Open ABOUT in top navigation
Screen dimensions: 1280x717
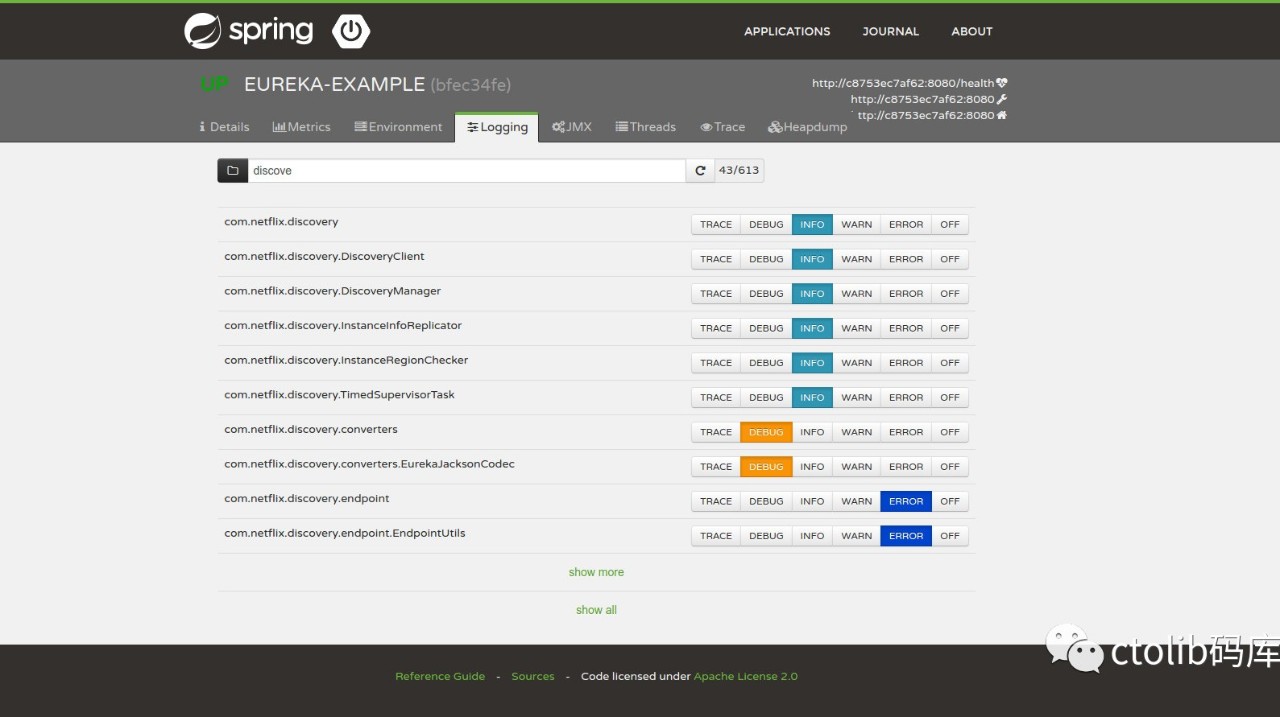[x=972, y=31]
